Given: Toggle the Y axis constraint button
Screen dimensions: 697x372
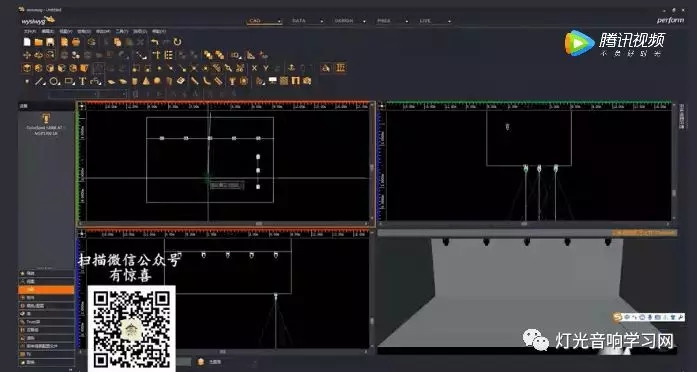Looking at the screenshot, I should (x=266, y=68).
